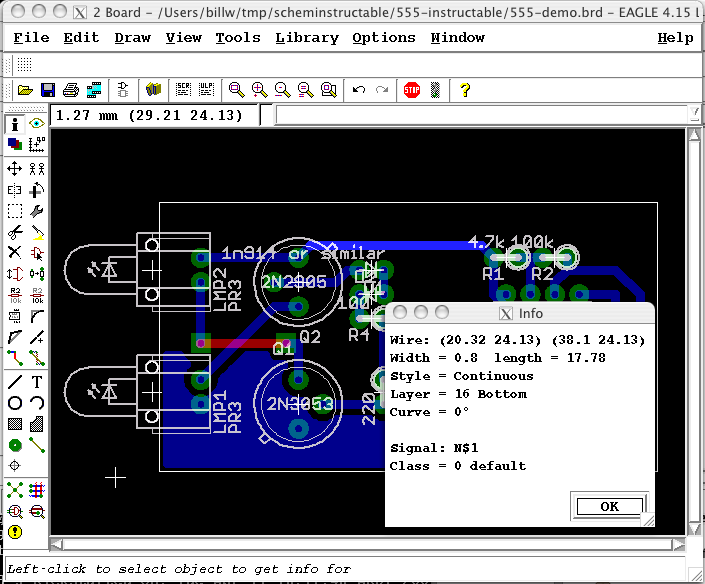The image size is (705, 584).
Task: Select the Rotate tool
Action: [x=36, y=190]
